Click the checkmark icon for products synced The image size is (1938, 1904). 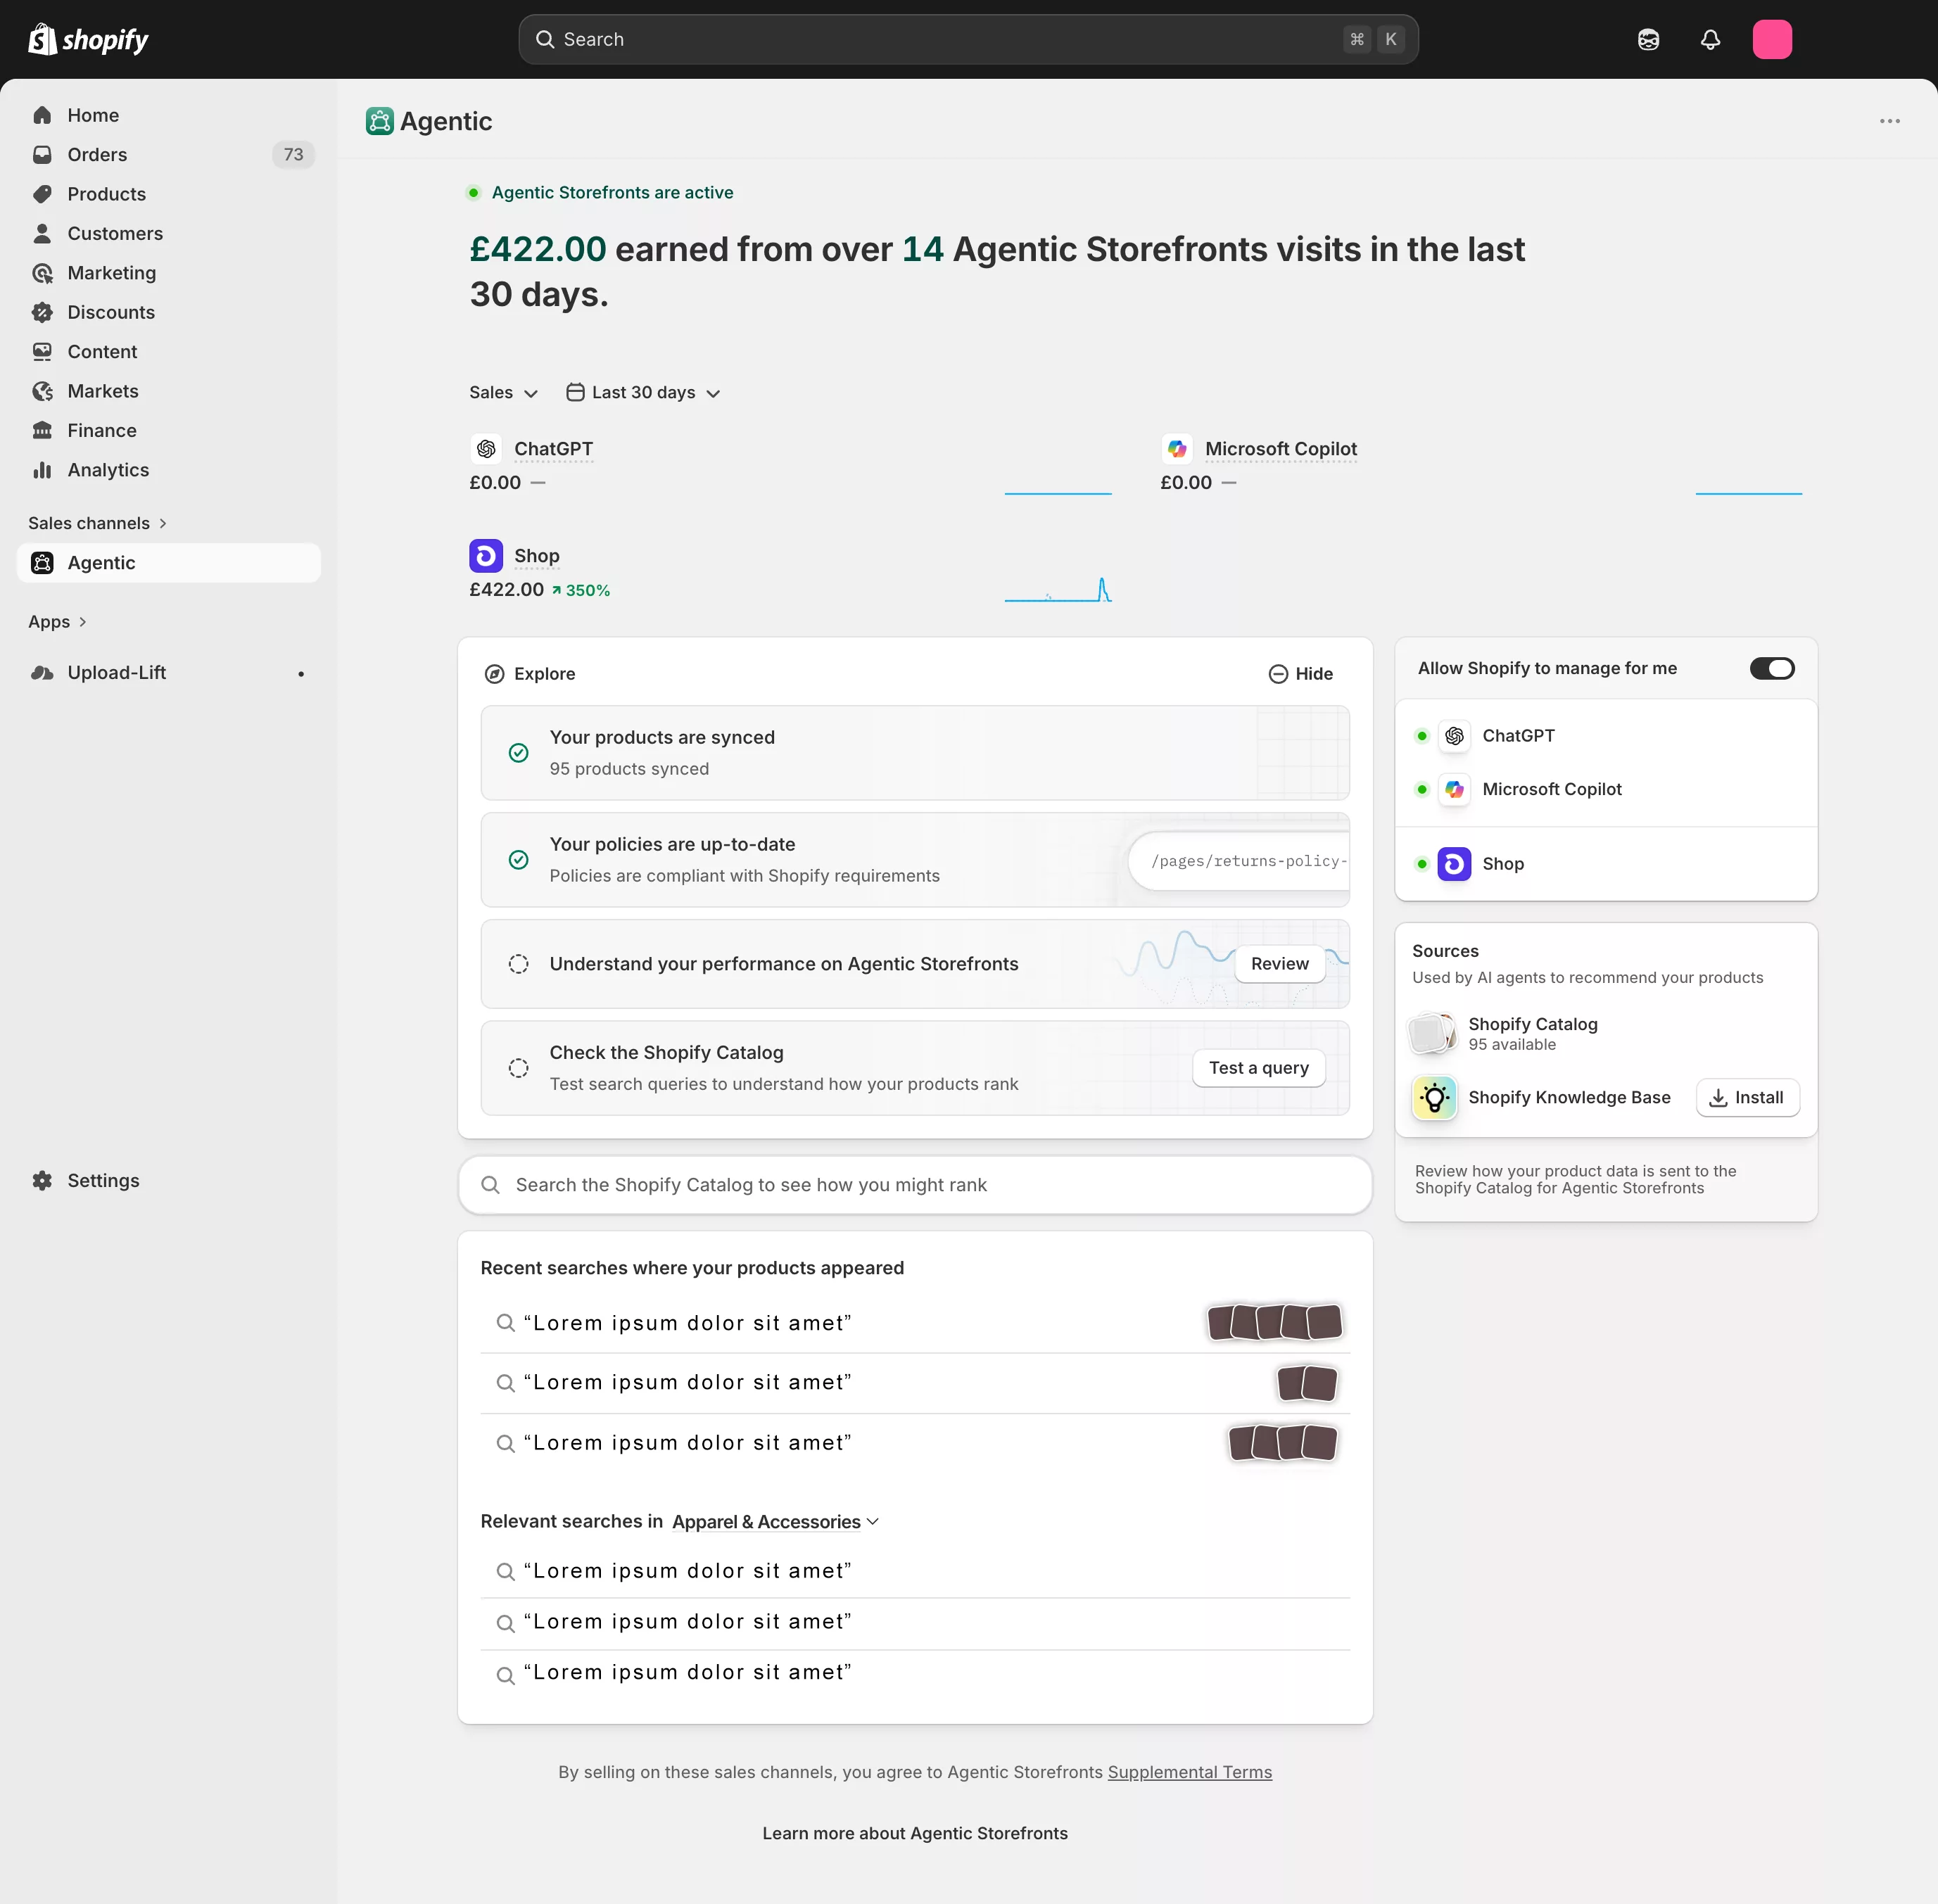click(x=518, y=753)
